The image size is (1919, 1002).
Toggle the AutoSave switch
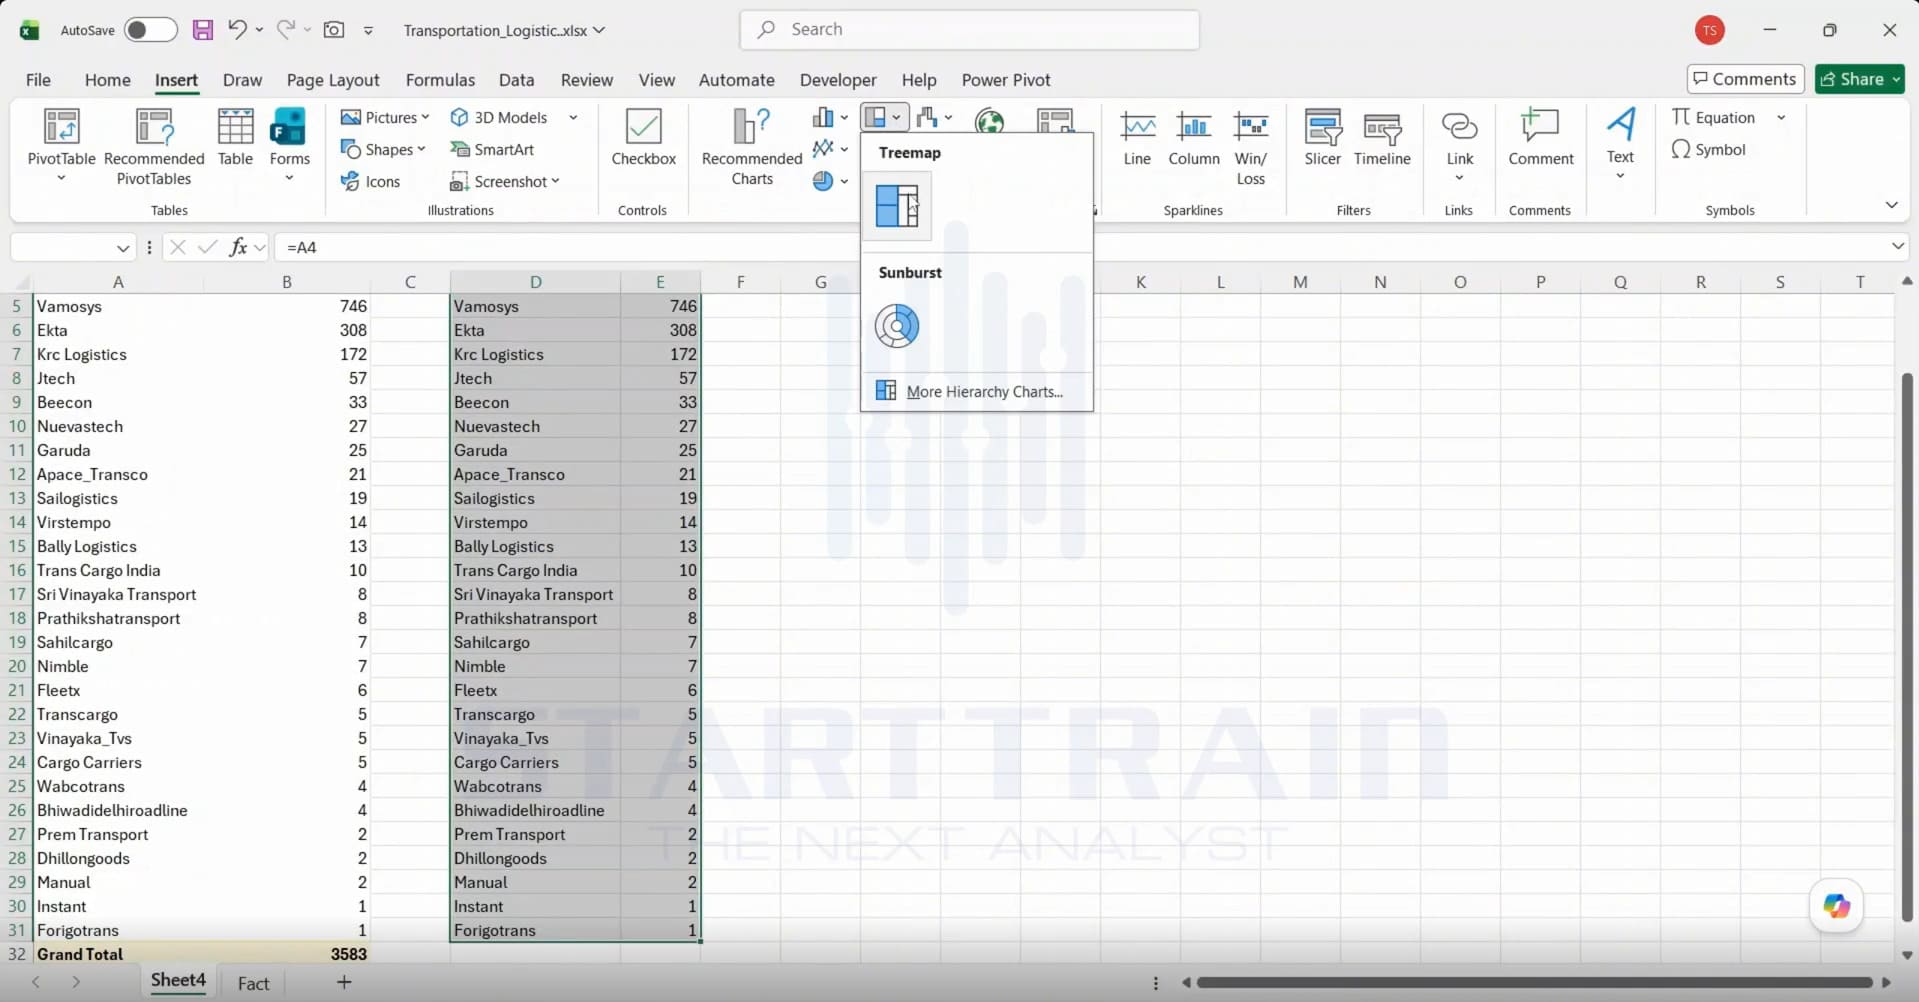click(x=150, y=30)
